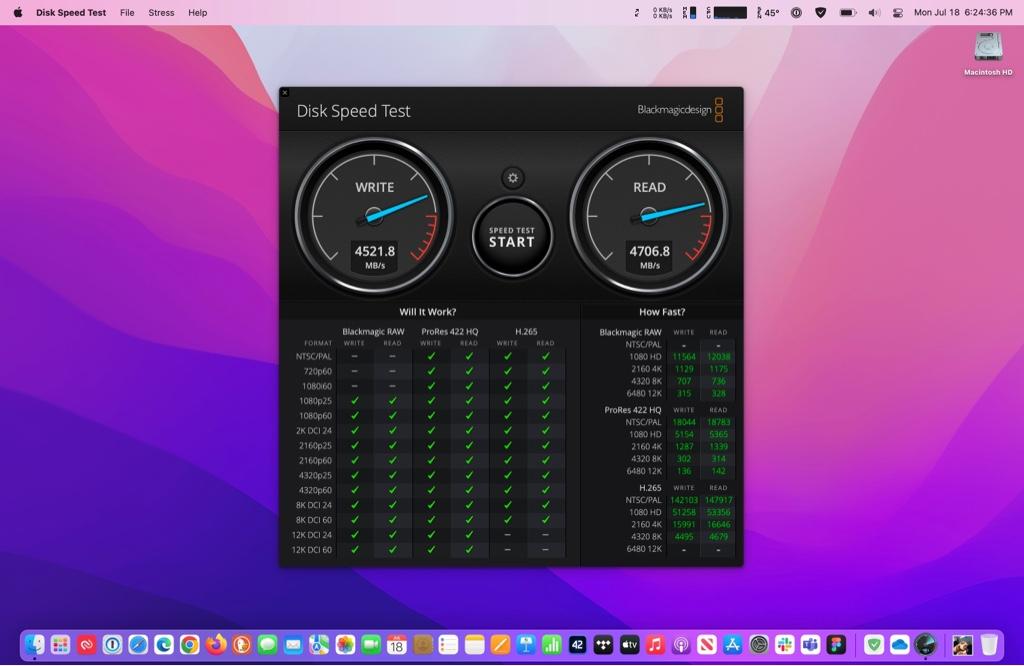Open App Store from the dock
Viewport: 1024px width, 666px height.
733,645
